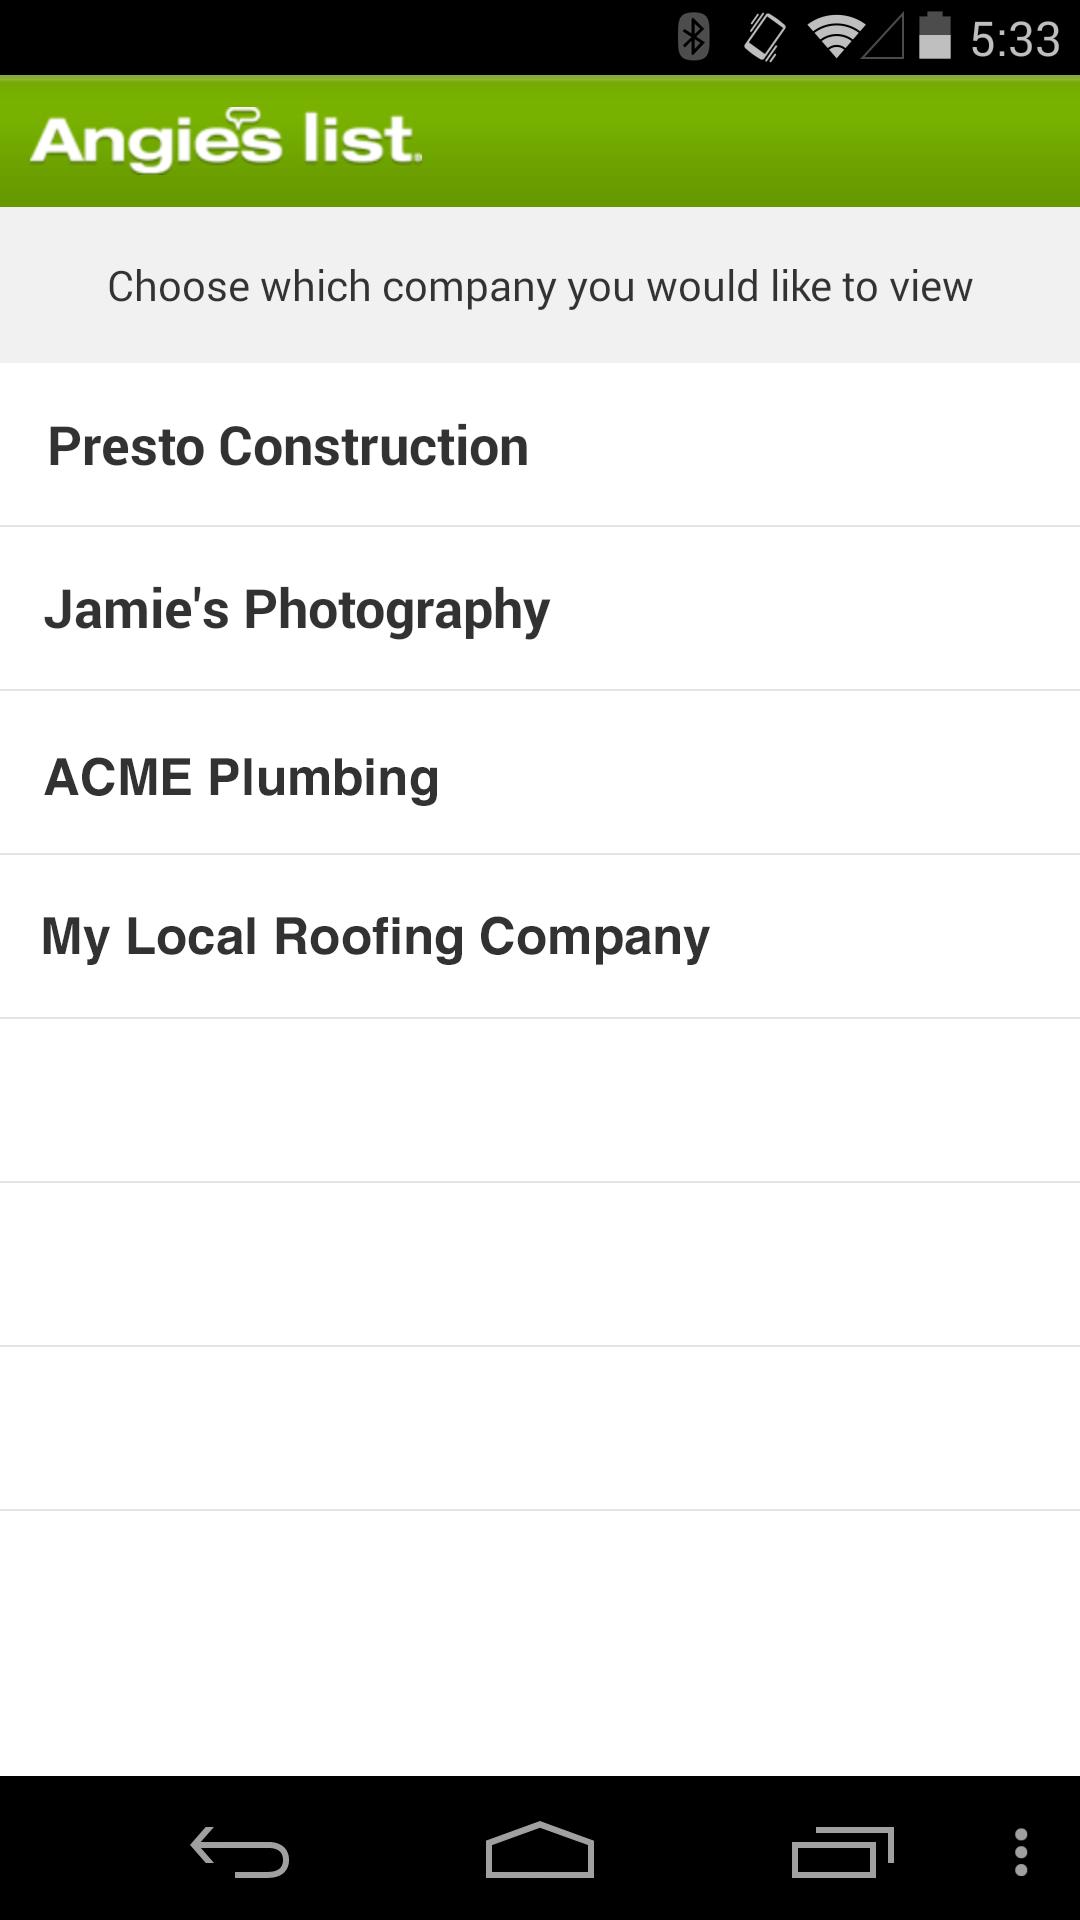Tap the cellular signal triangle icon
The width and height of the screenshot is (1080, 1920).
(883, 38)
